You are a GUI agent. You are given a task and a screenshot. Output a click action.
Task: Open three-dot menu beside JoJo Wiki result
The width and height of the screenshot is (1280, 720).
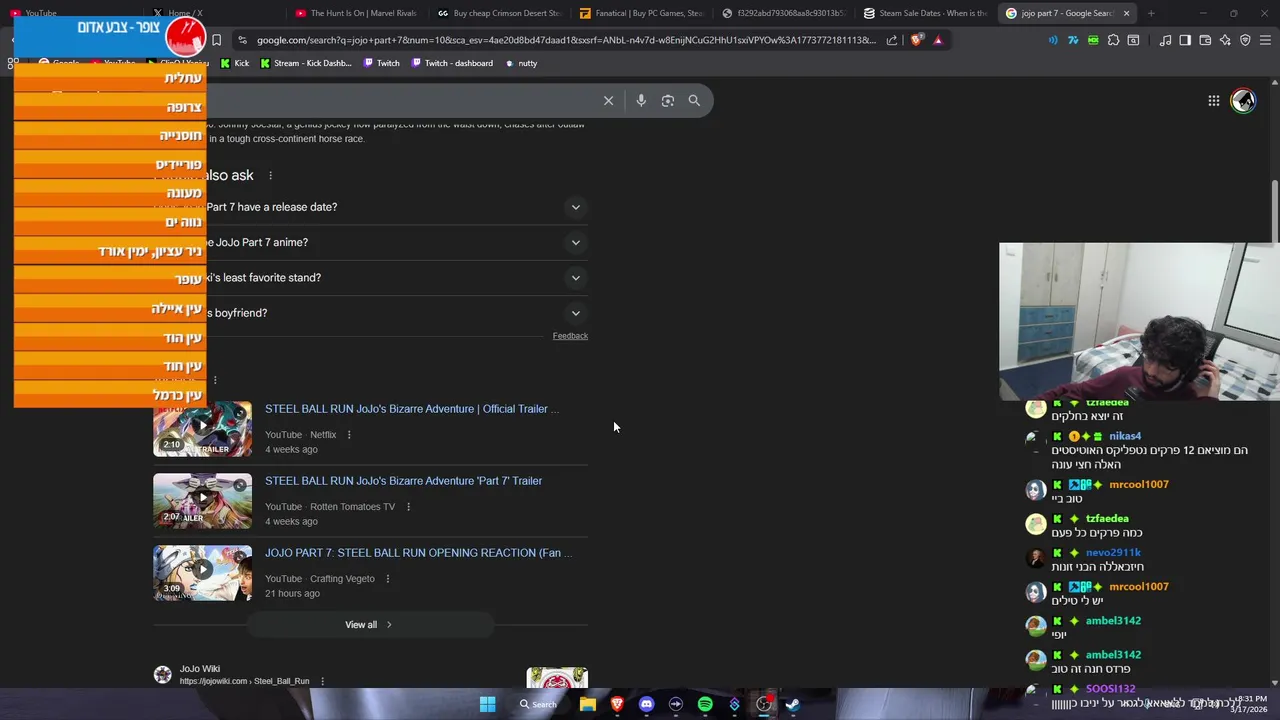322,681
